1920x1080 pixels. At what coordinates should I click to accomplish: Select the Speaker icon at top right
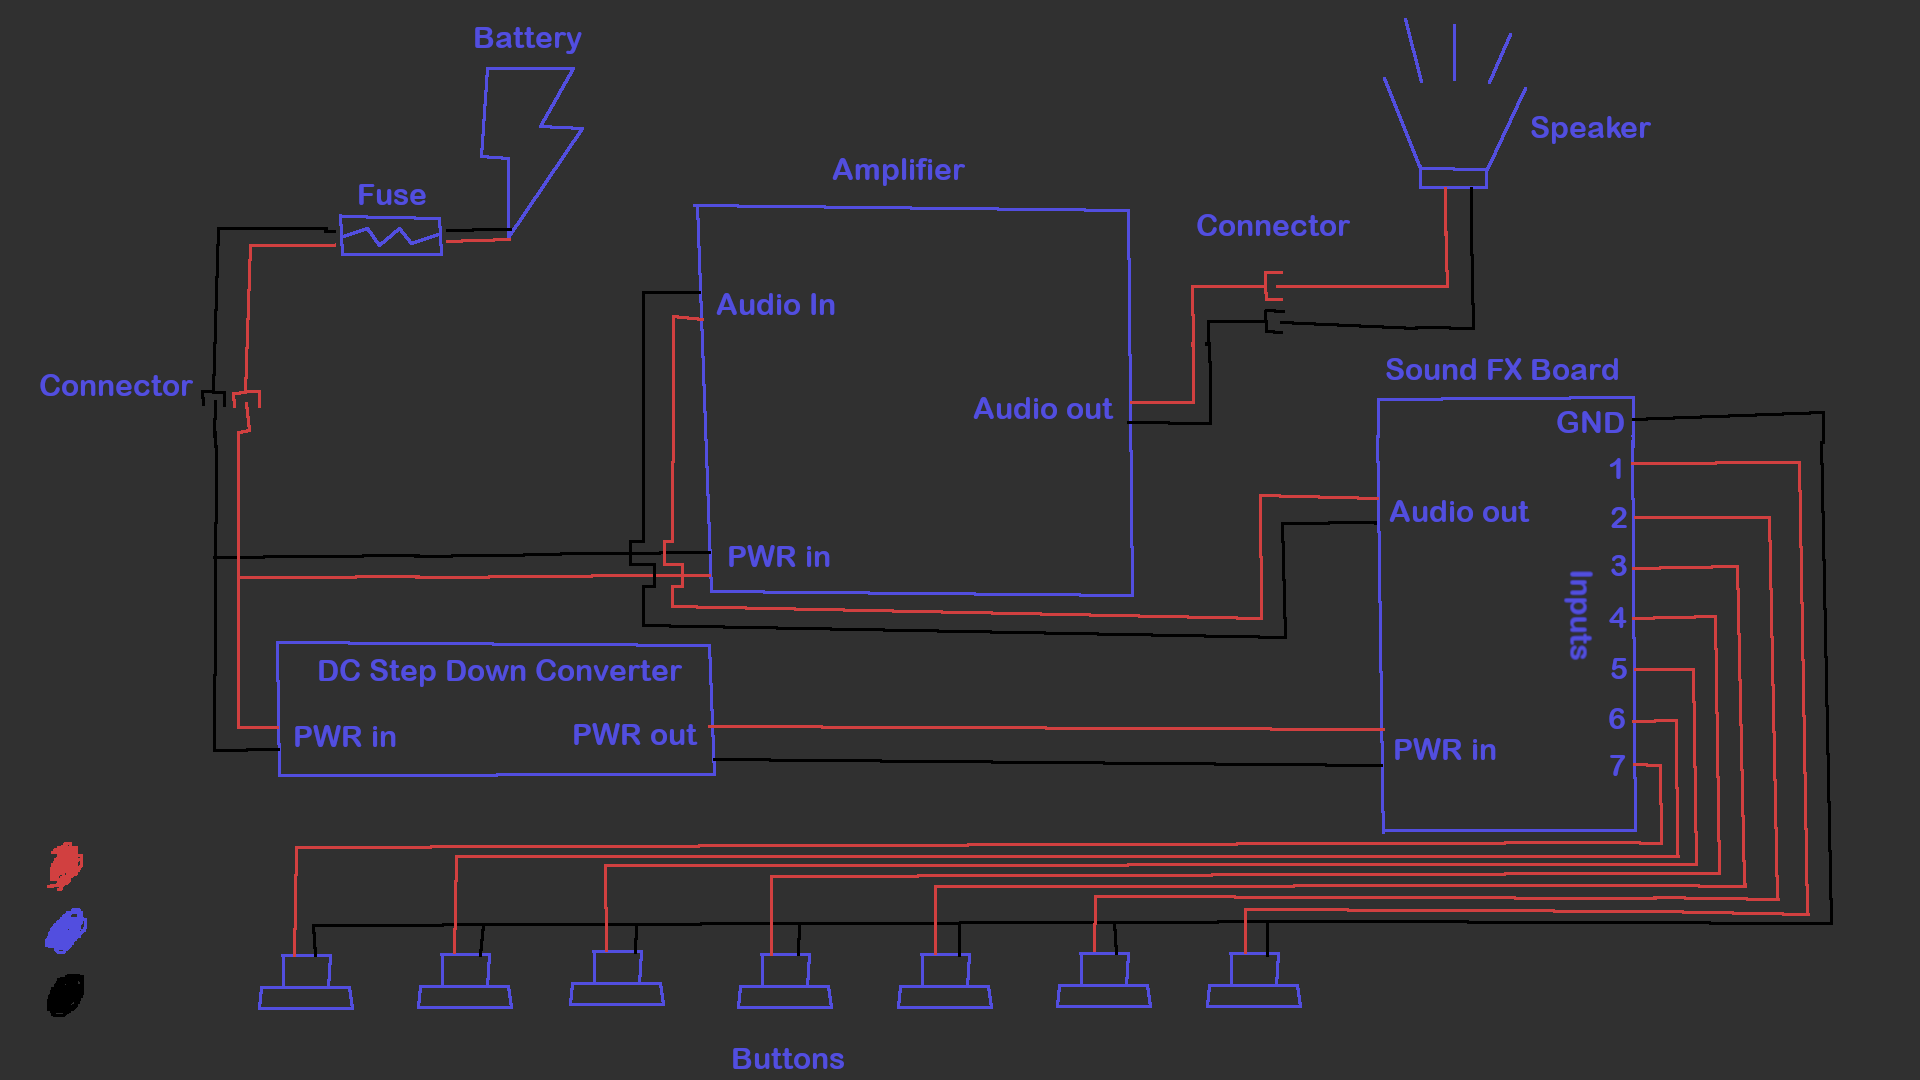[1450, 110]
